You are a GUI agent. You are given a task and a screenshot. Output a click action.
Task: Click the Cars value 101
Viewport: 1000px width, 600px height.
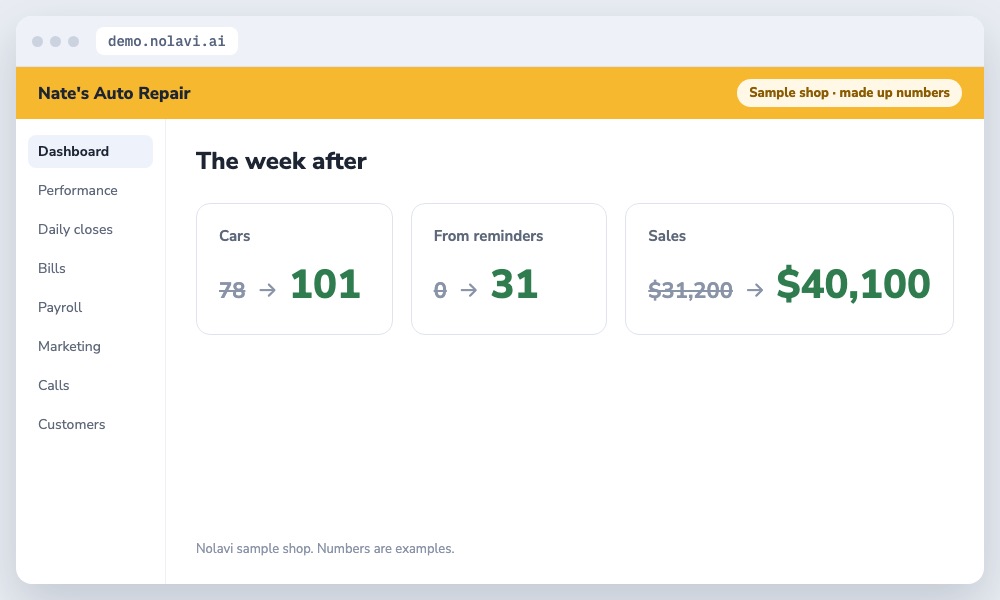click(x=325, y=284)
